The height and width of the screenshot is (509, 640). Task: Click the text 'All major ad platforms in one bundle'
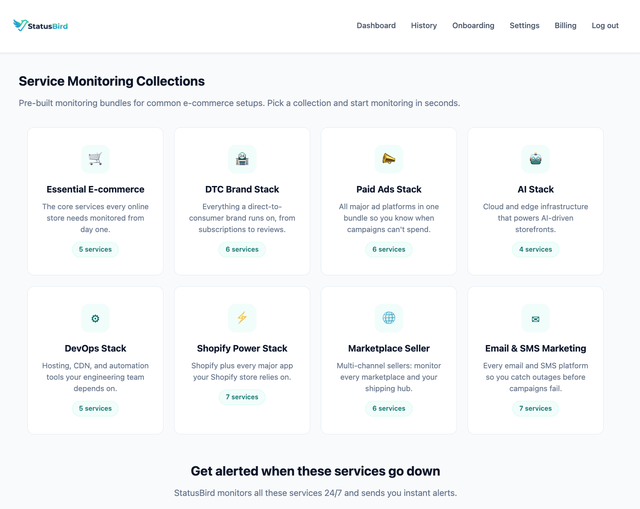(x=389, y=218)
